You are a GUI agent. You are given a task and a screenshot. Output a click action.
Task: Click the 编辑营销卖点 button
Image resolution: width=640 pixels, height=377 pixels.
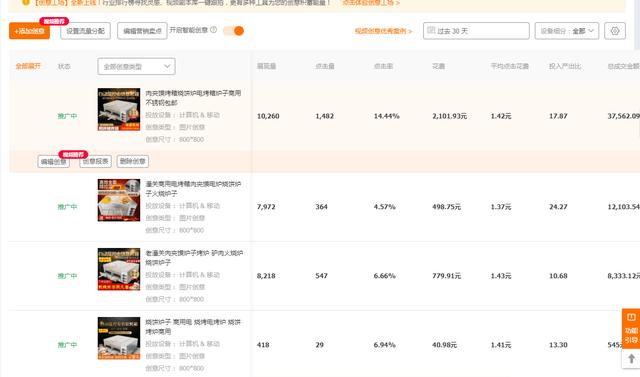coord(142,31)
